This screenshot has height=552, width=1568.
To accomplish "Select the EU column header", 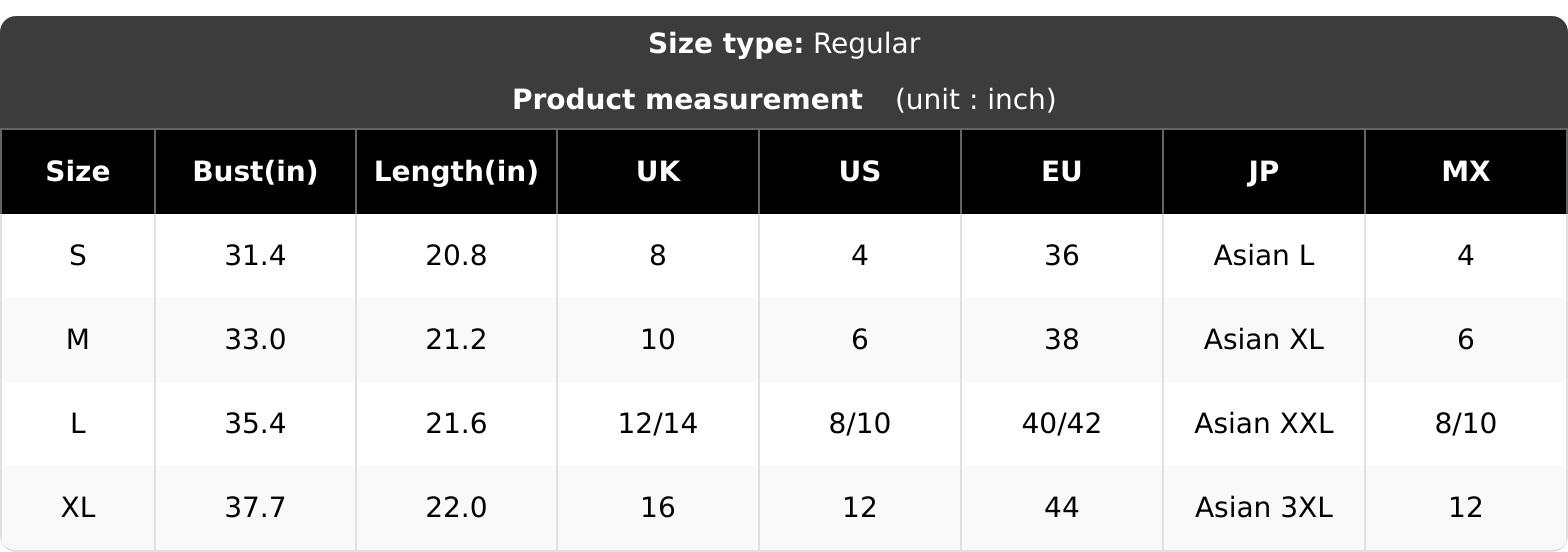I will 1062,172.
